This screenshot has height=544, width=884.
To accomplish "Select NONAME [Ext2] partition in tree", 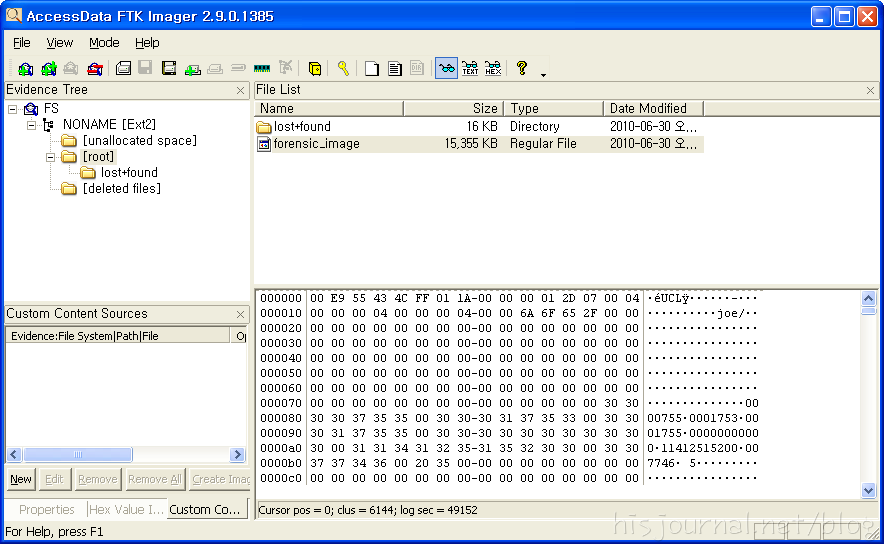I will (x=109, y=124).
